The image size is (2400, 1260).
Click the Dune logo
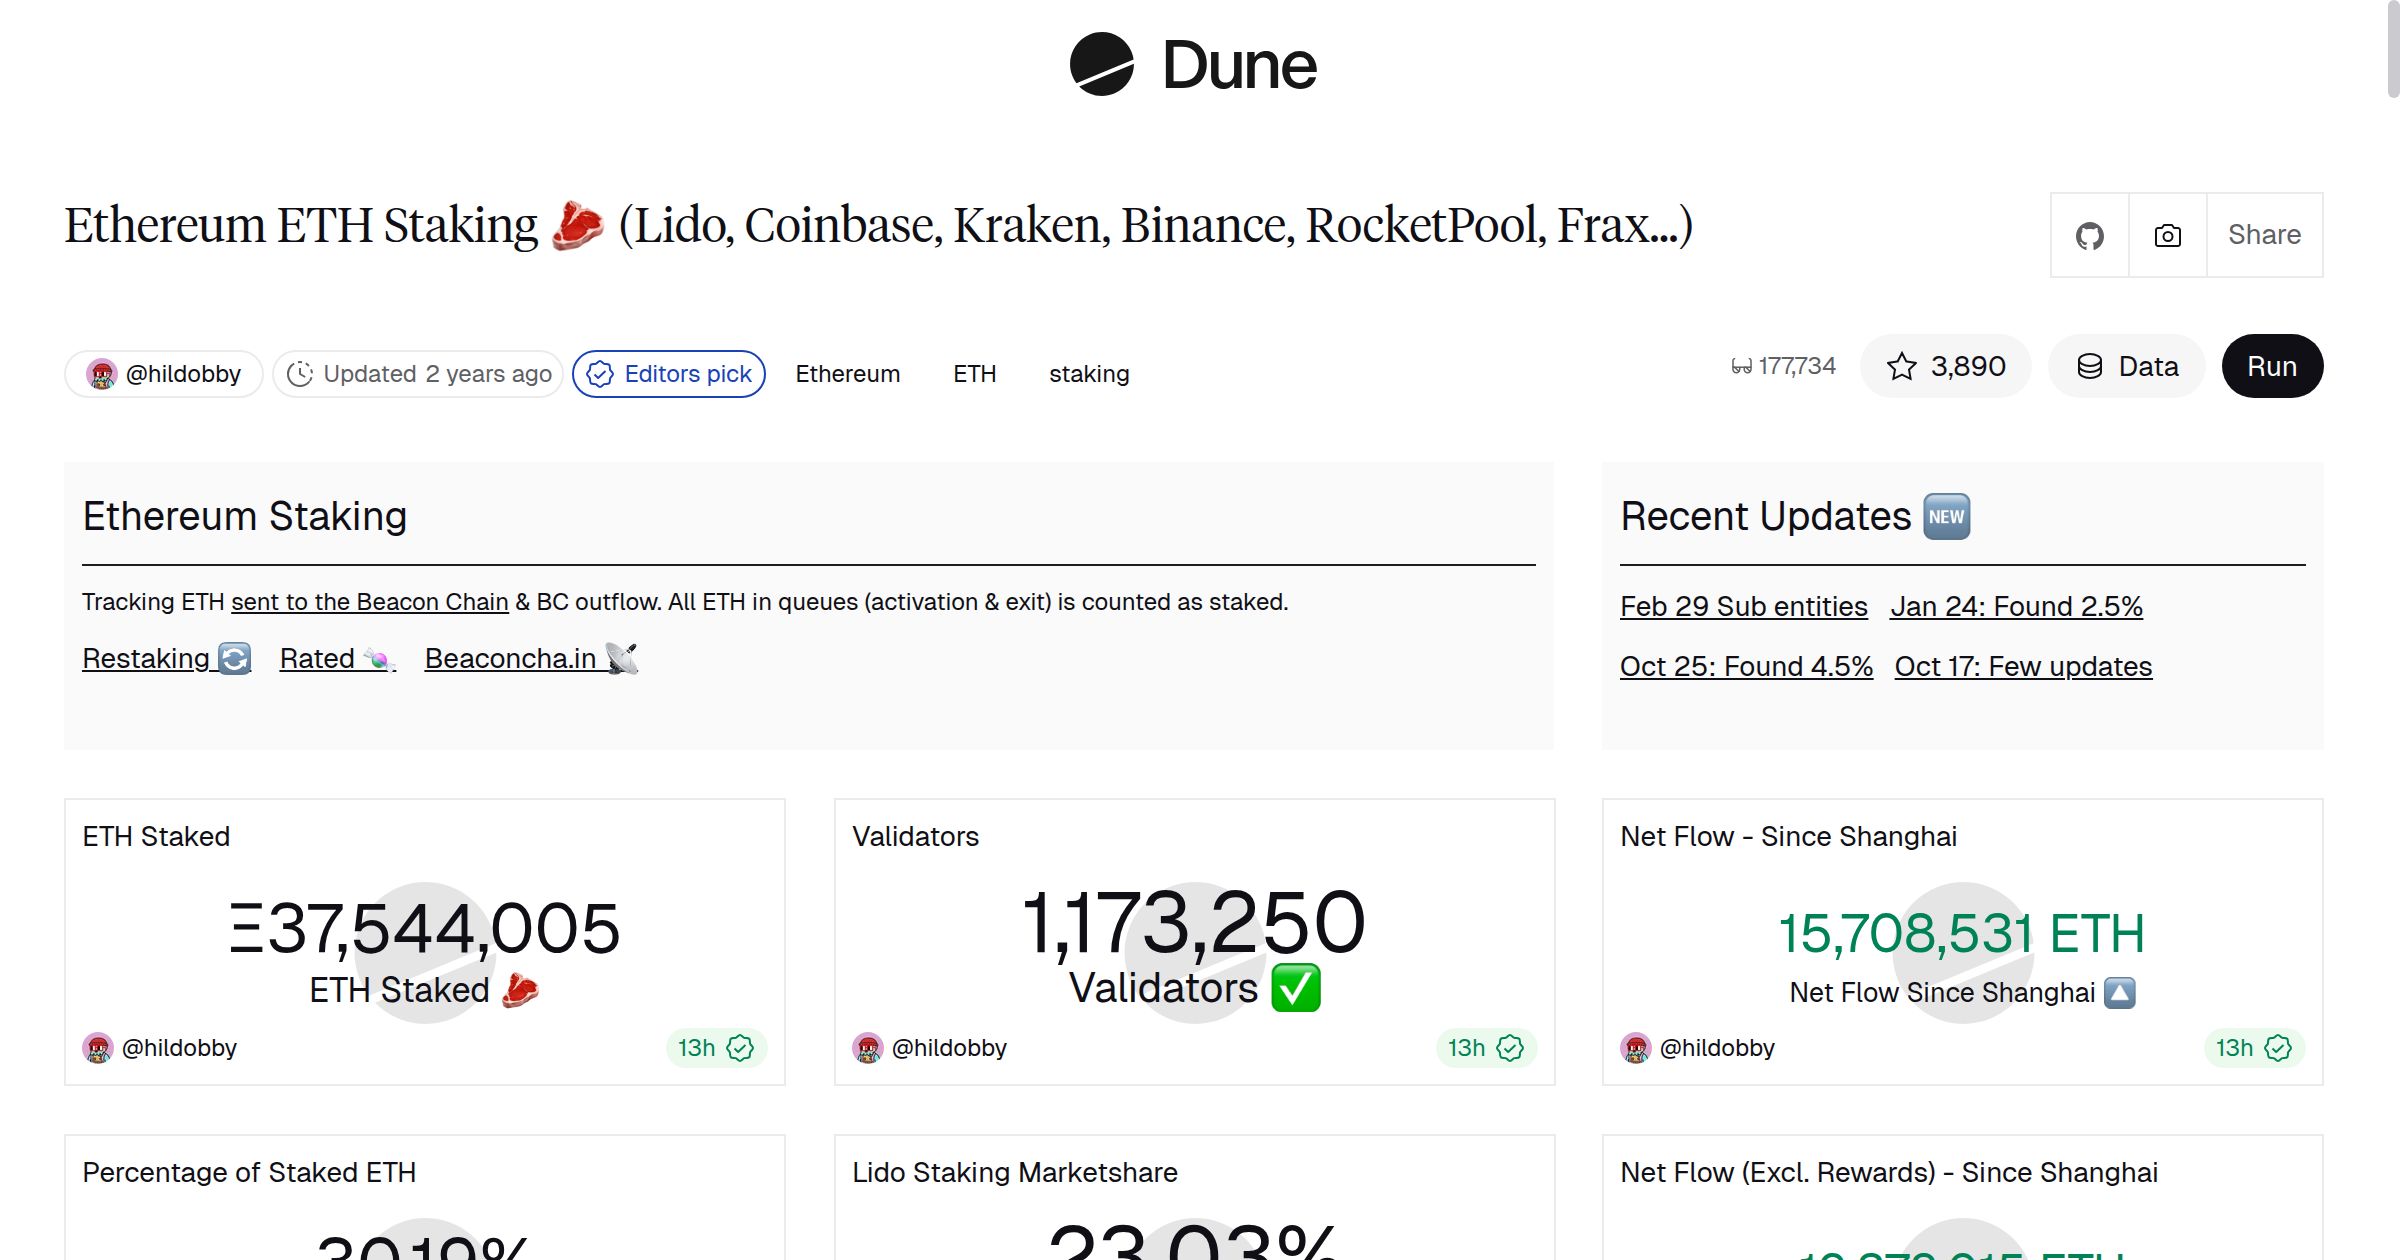pos(1193,65)
